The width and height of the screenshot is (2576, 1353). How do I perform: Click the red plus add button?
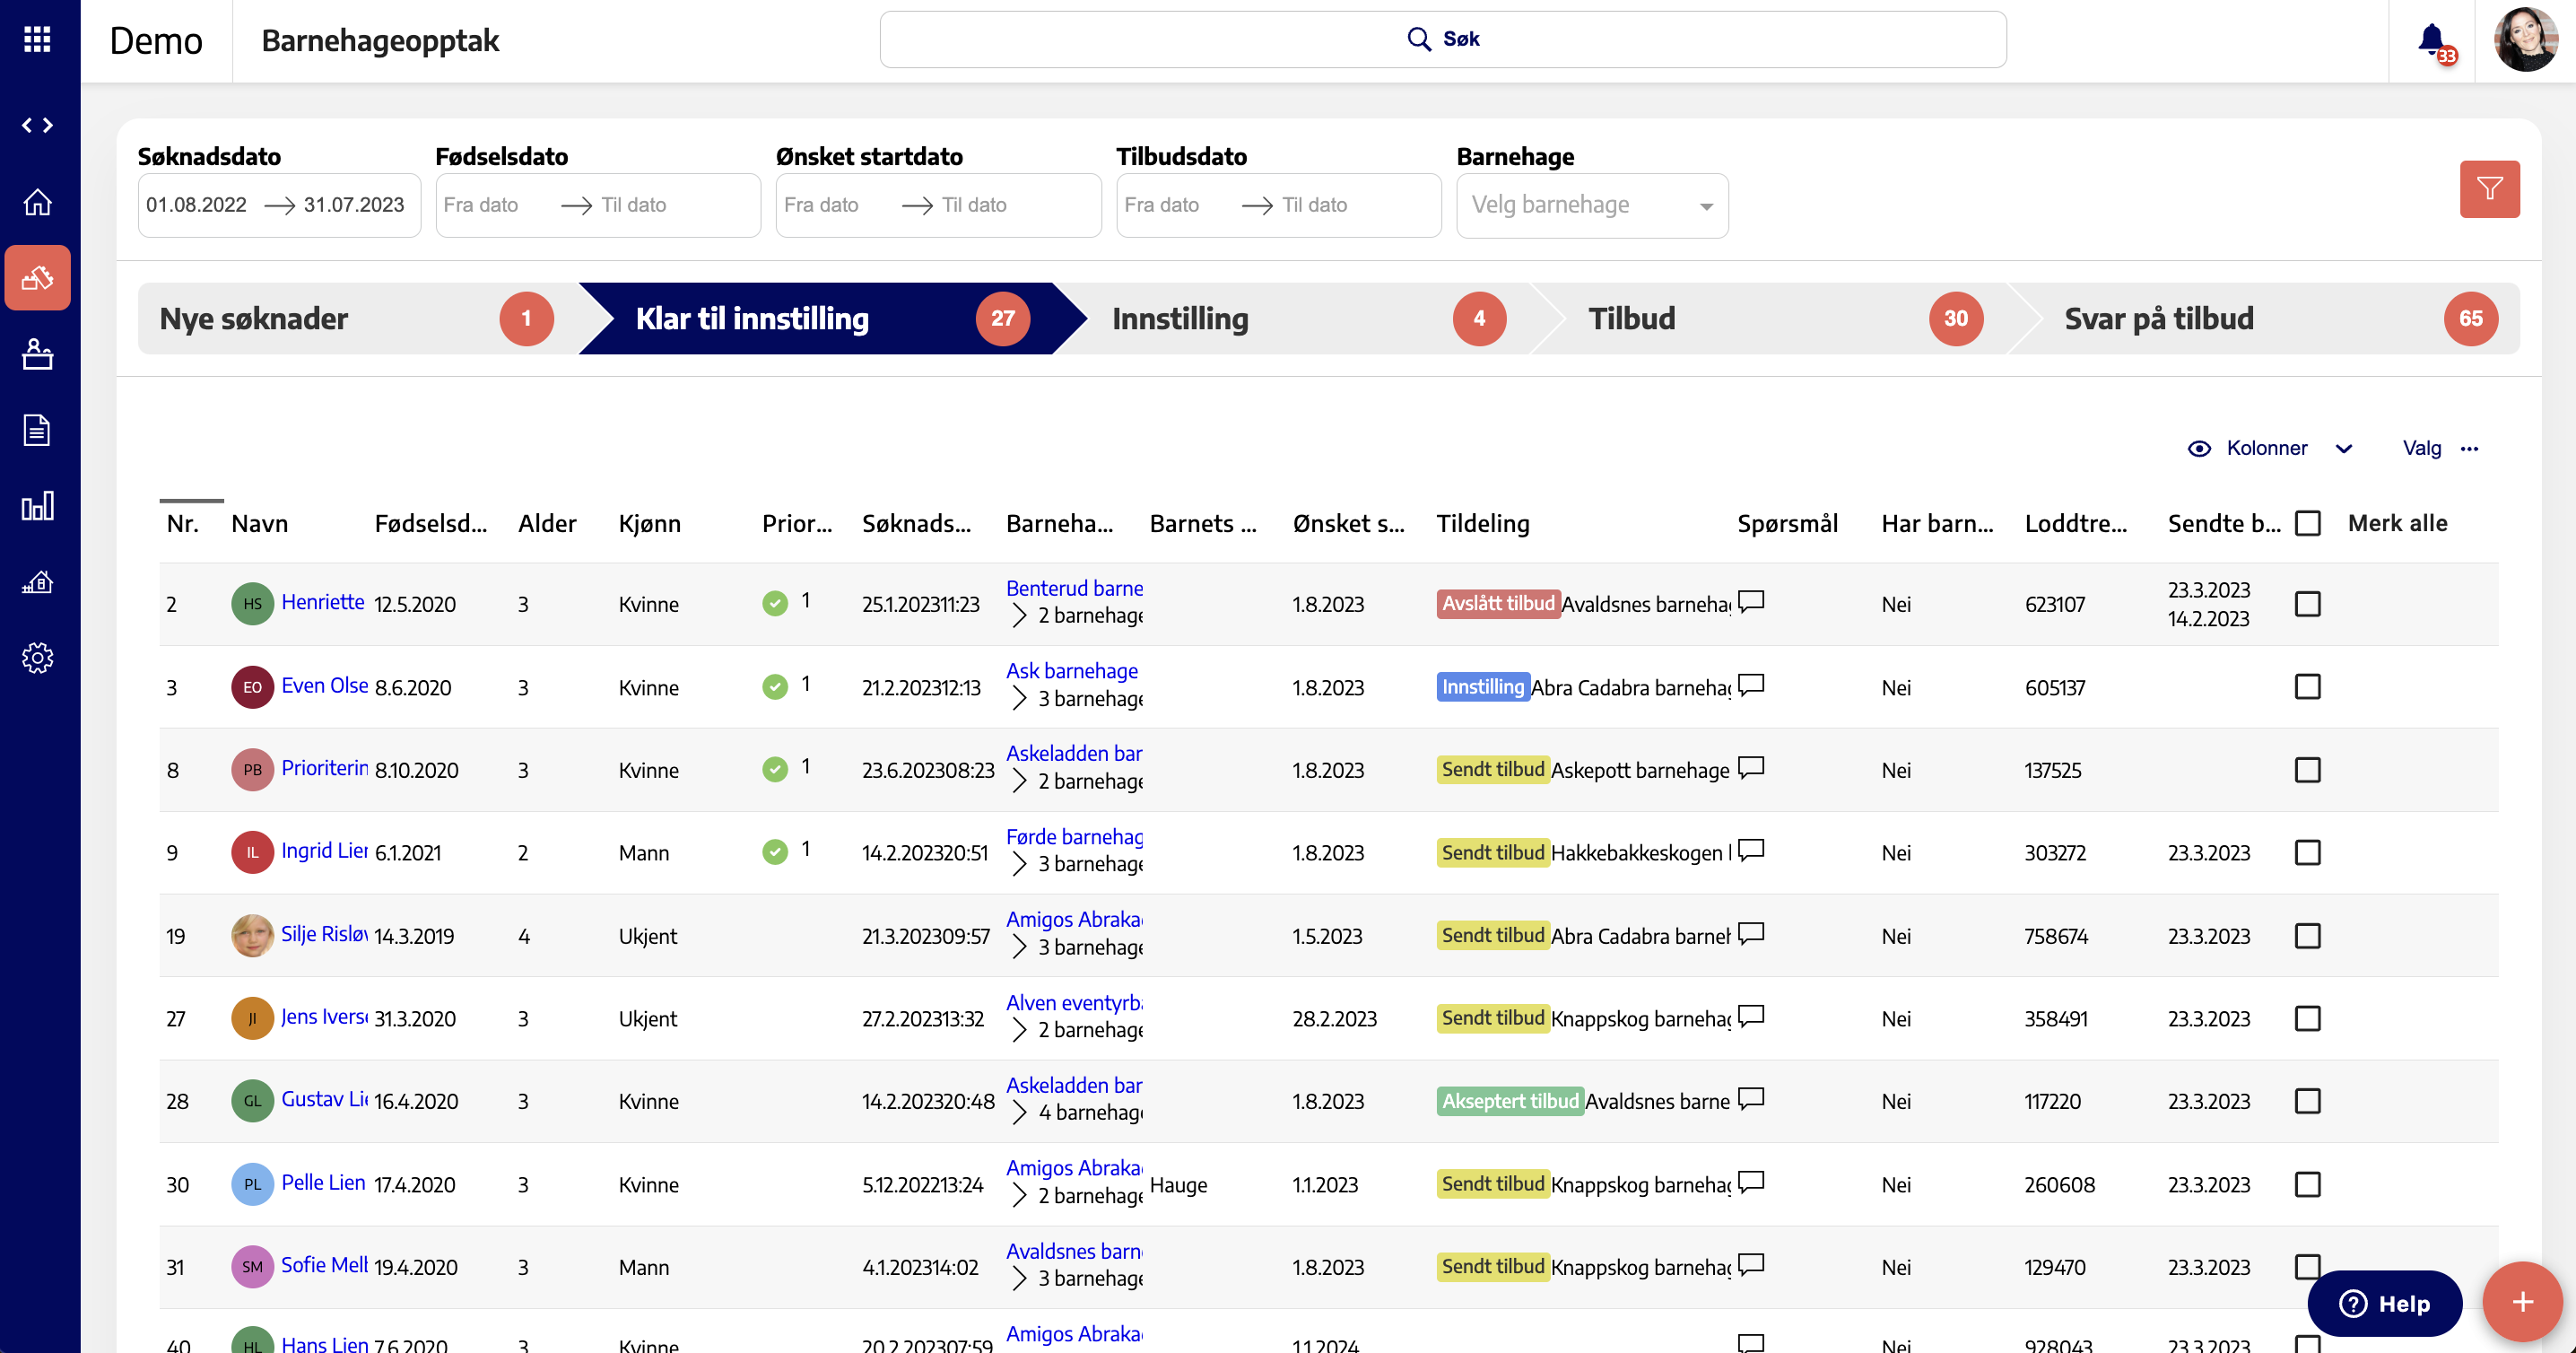[2522, 1301]
